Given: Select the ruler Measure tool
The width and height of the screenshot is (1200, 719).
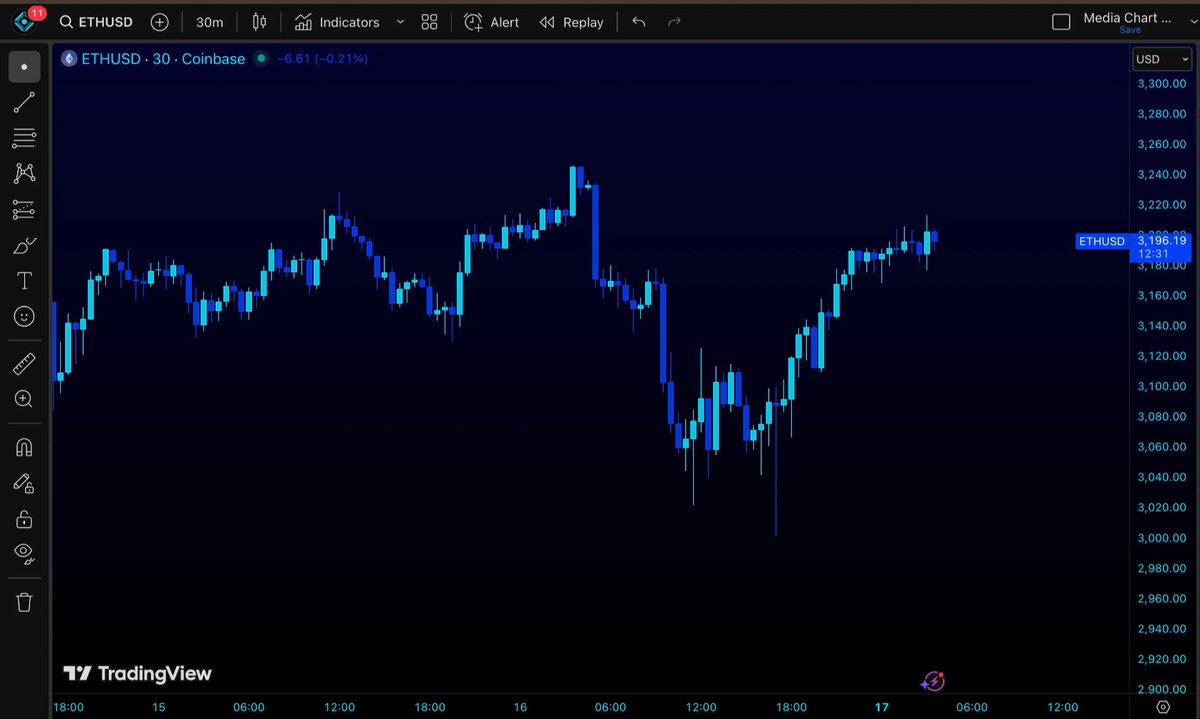Looking at the screenshot, I should pyautogui.click(x=24, y=363).
